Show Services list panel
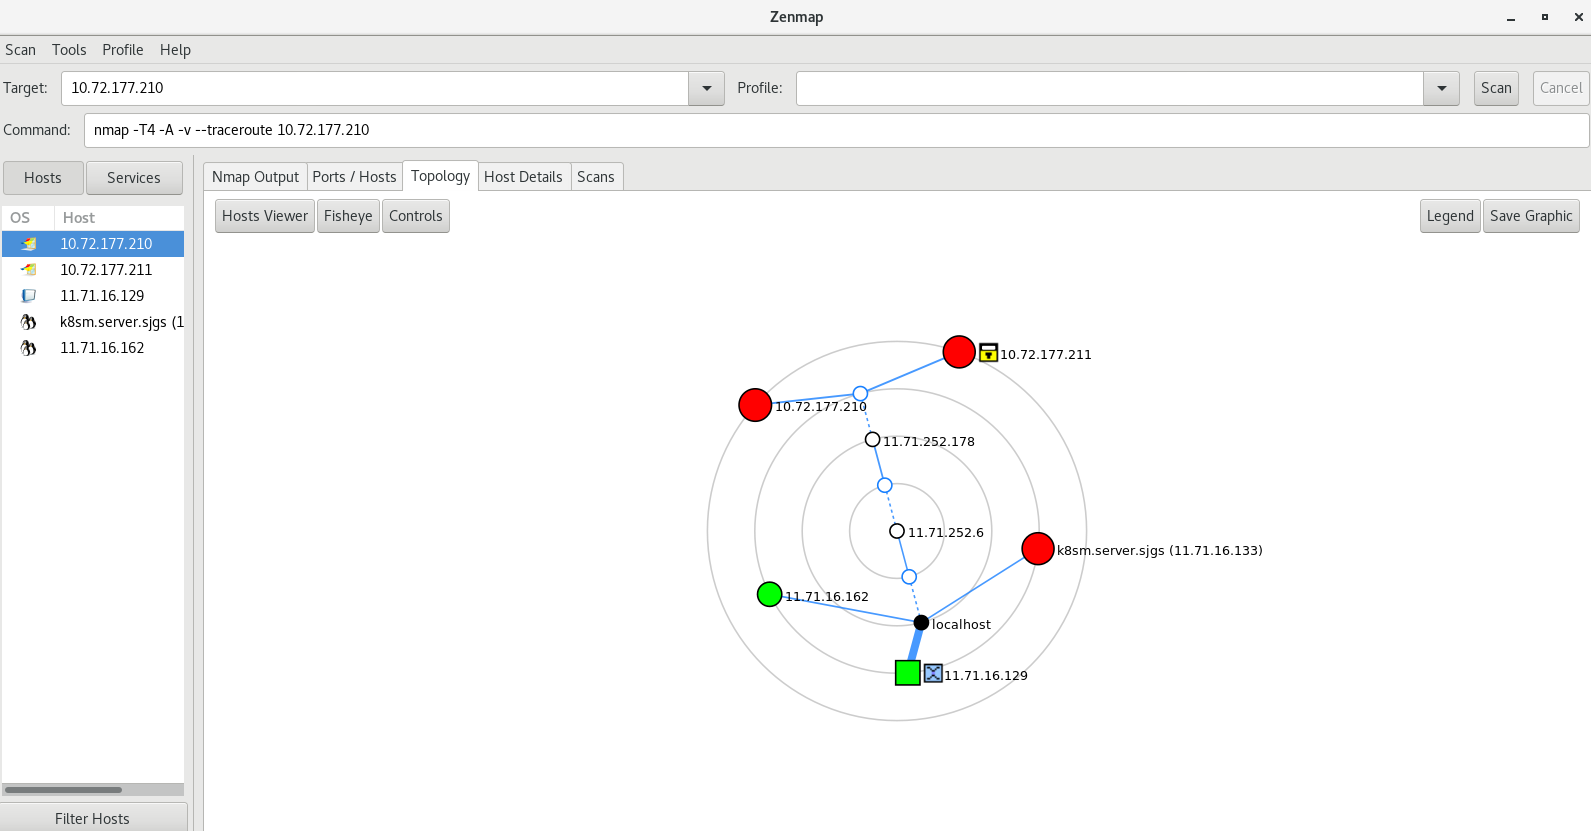 click(134, 178)
